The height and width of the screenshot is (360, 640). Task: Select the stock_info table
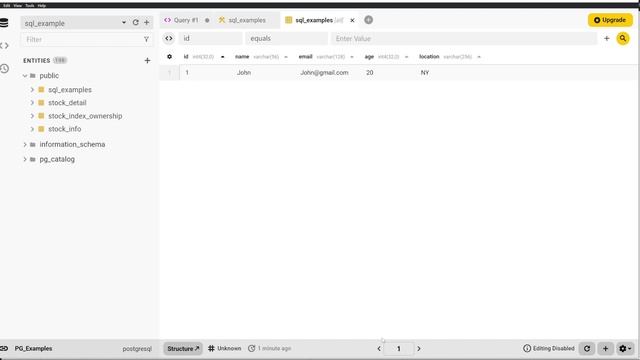point(64,129)
